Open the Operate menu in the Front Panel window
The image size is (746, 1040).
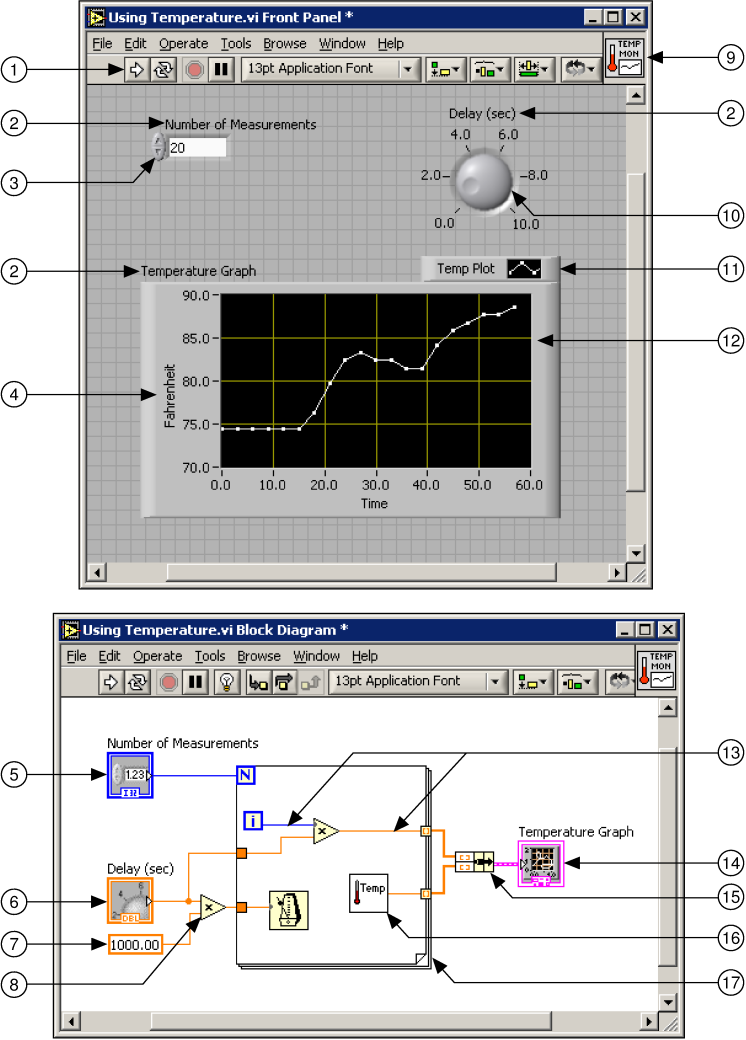pos(184,43)
